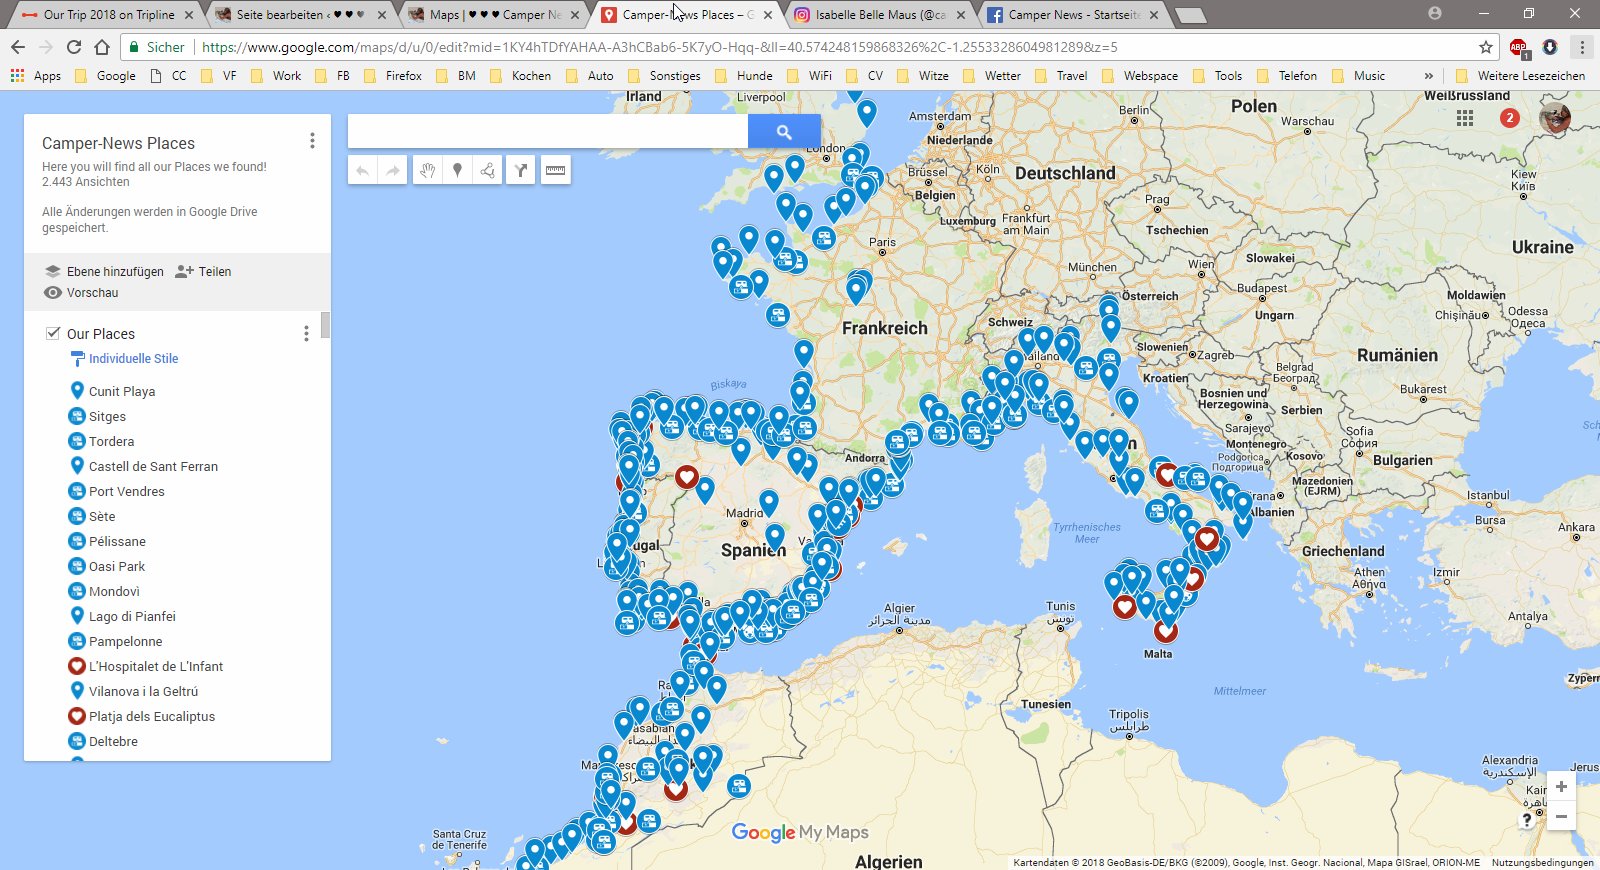Select Lago di Pianfei list entry
The image size is (1600, 870).
132,616
